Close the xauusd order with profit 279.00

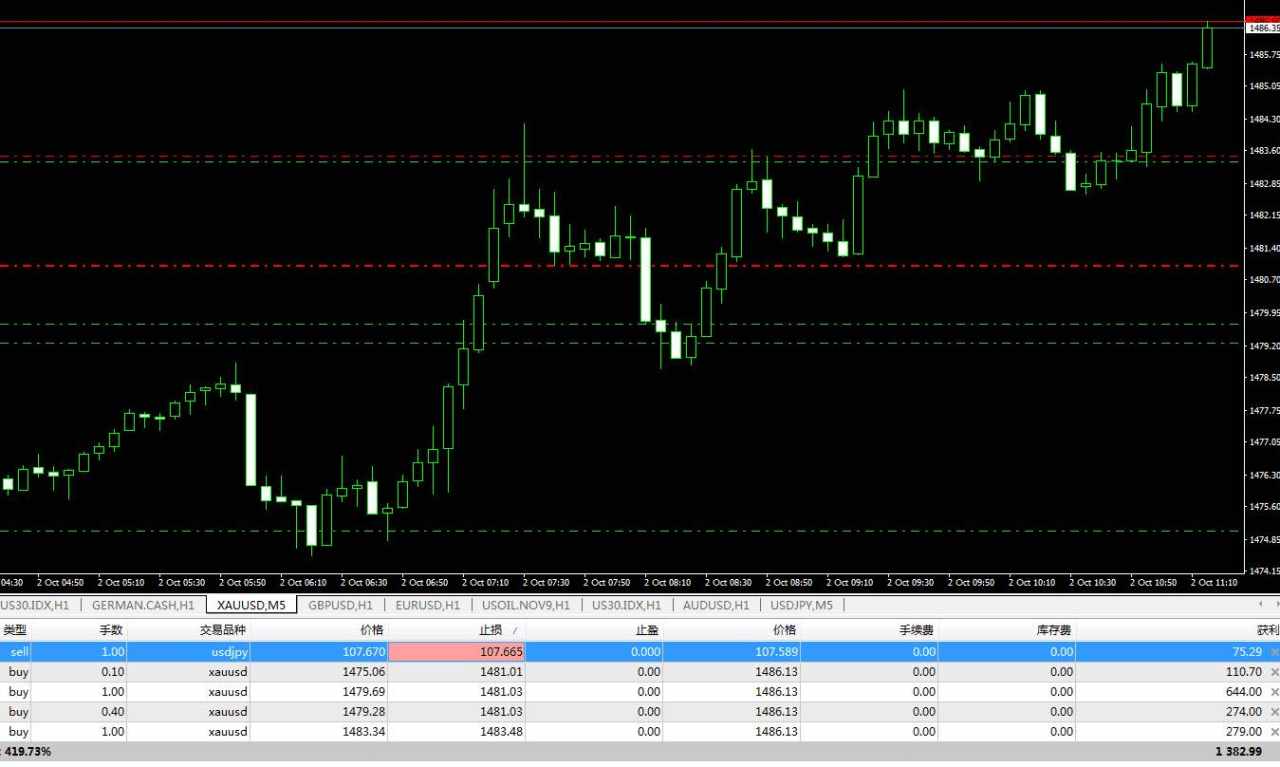click(x=1274, y=732)
